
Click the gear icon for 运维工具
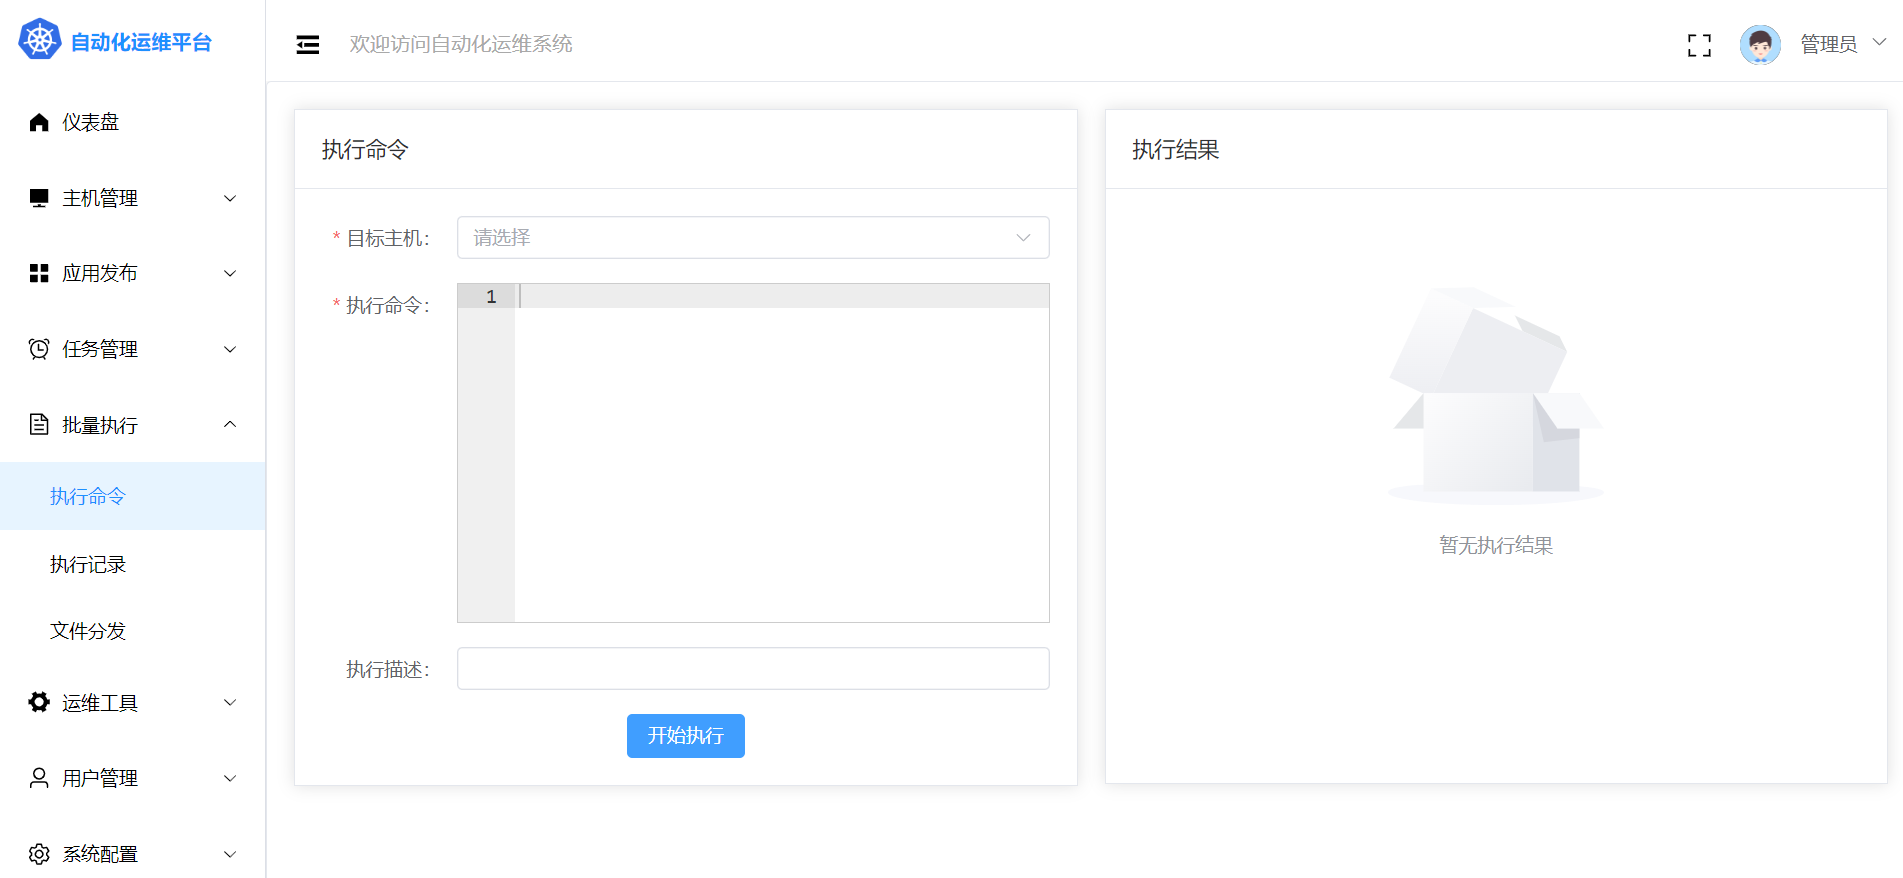click(x=39, y=703)
